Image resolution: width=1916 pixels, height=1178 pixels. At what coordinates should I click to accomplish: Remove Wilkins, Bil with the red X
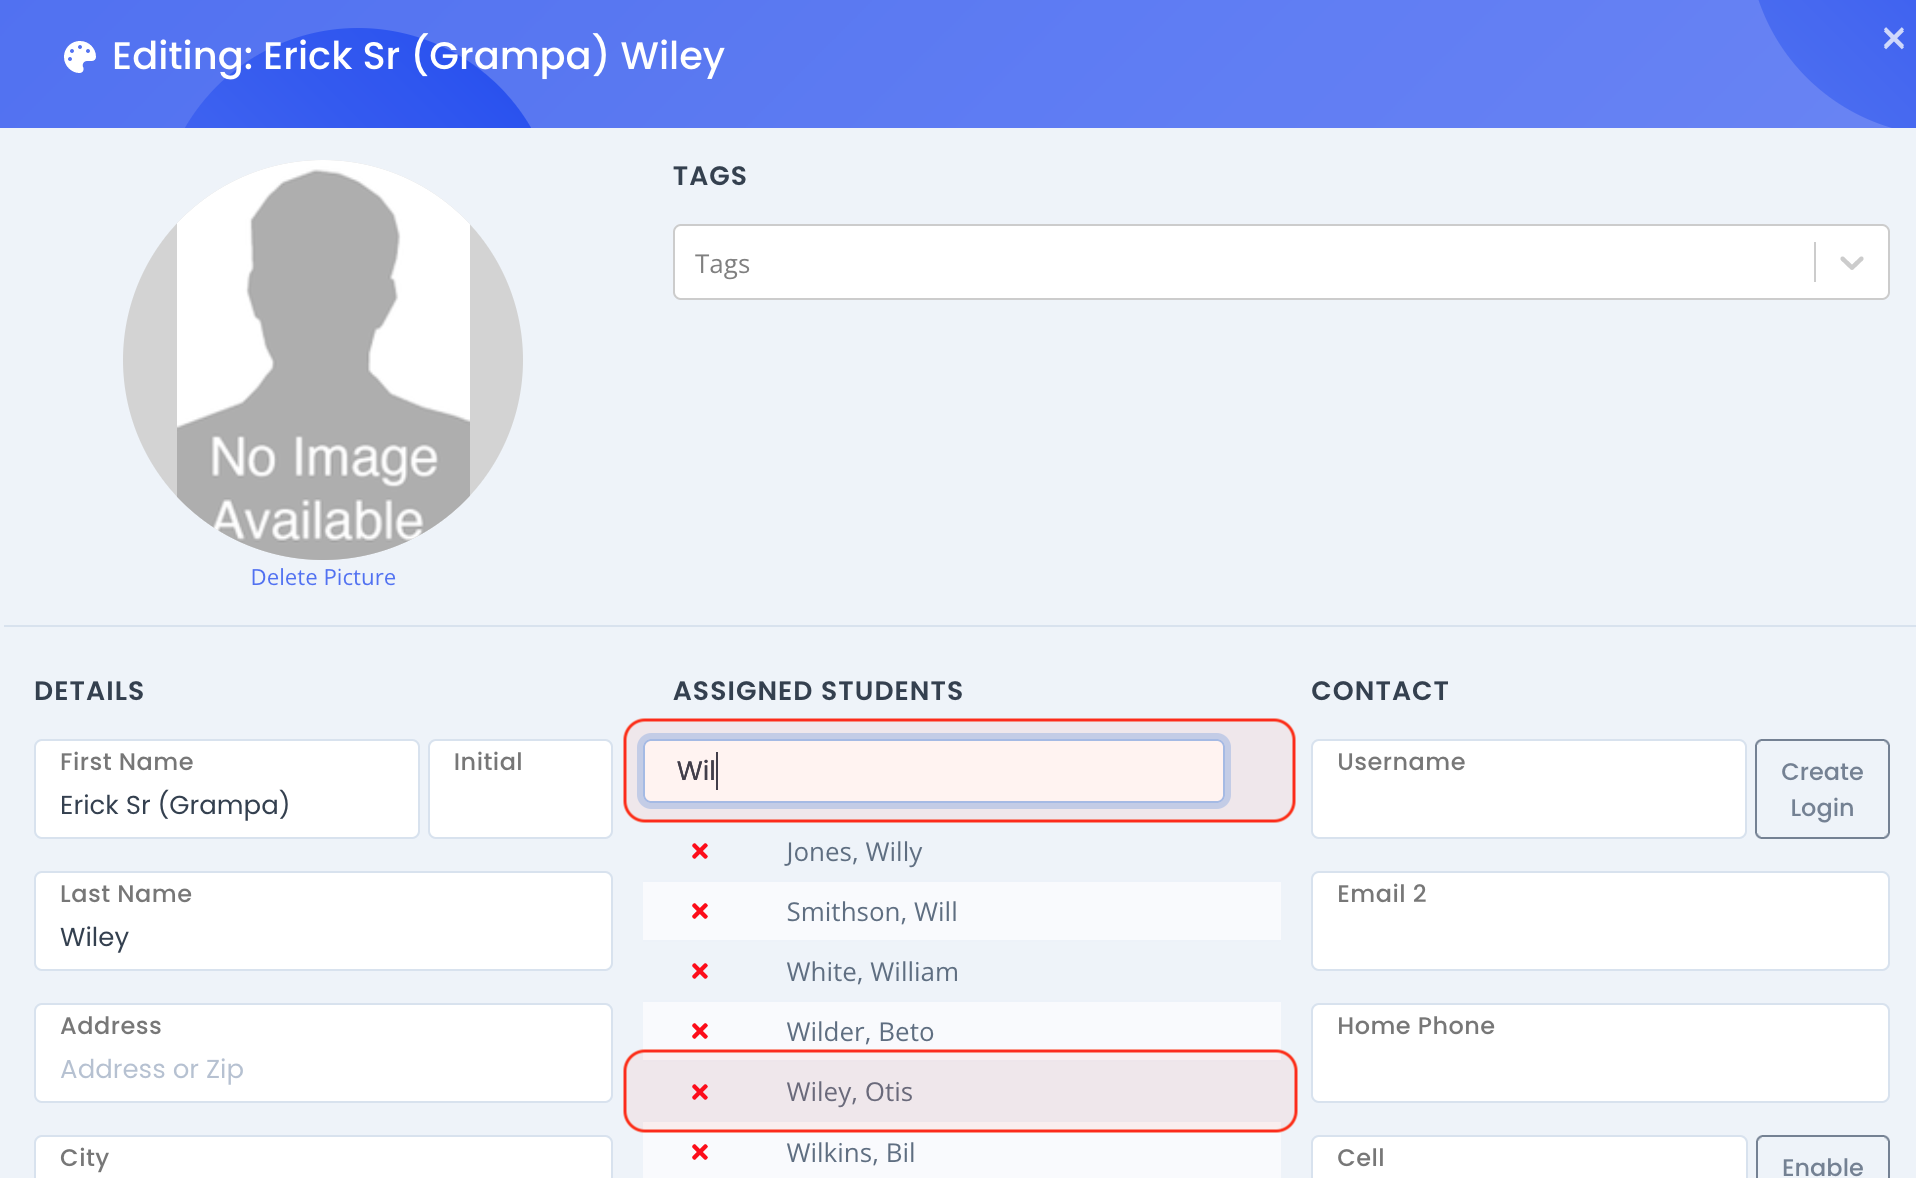700,1152
